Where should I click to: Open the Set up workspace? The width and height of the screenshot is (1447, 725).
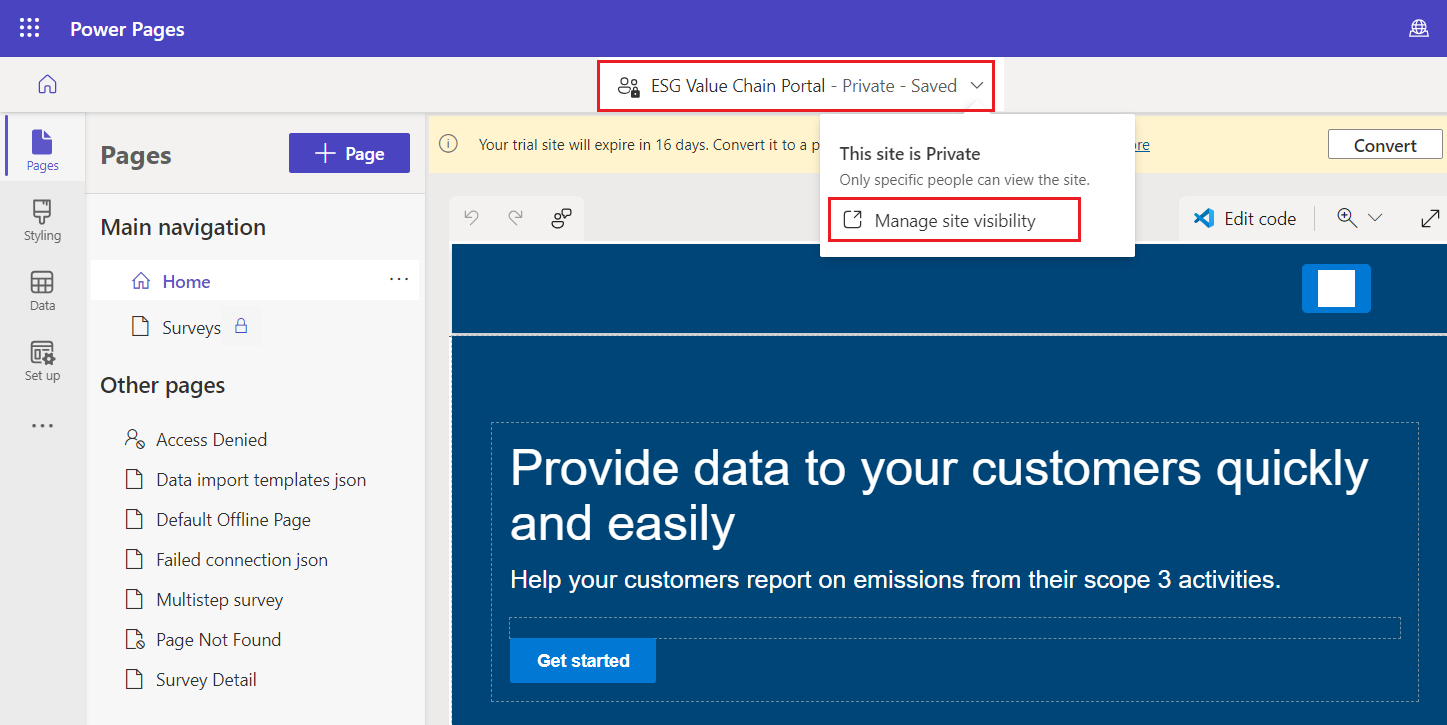(x=42, y=360)
